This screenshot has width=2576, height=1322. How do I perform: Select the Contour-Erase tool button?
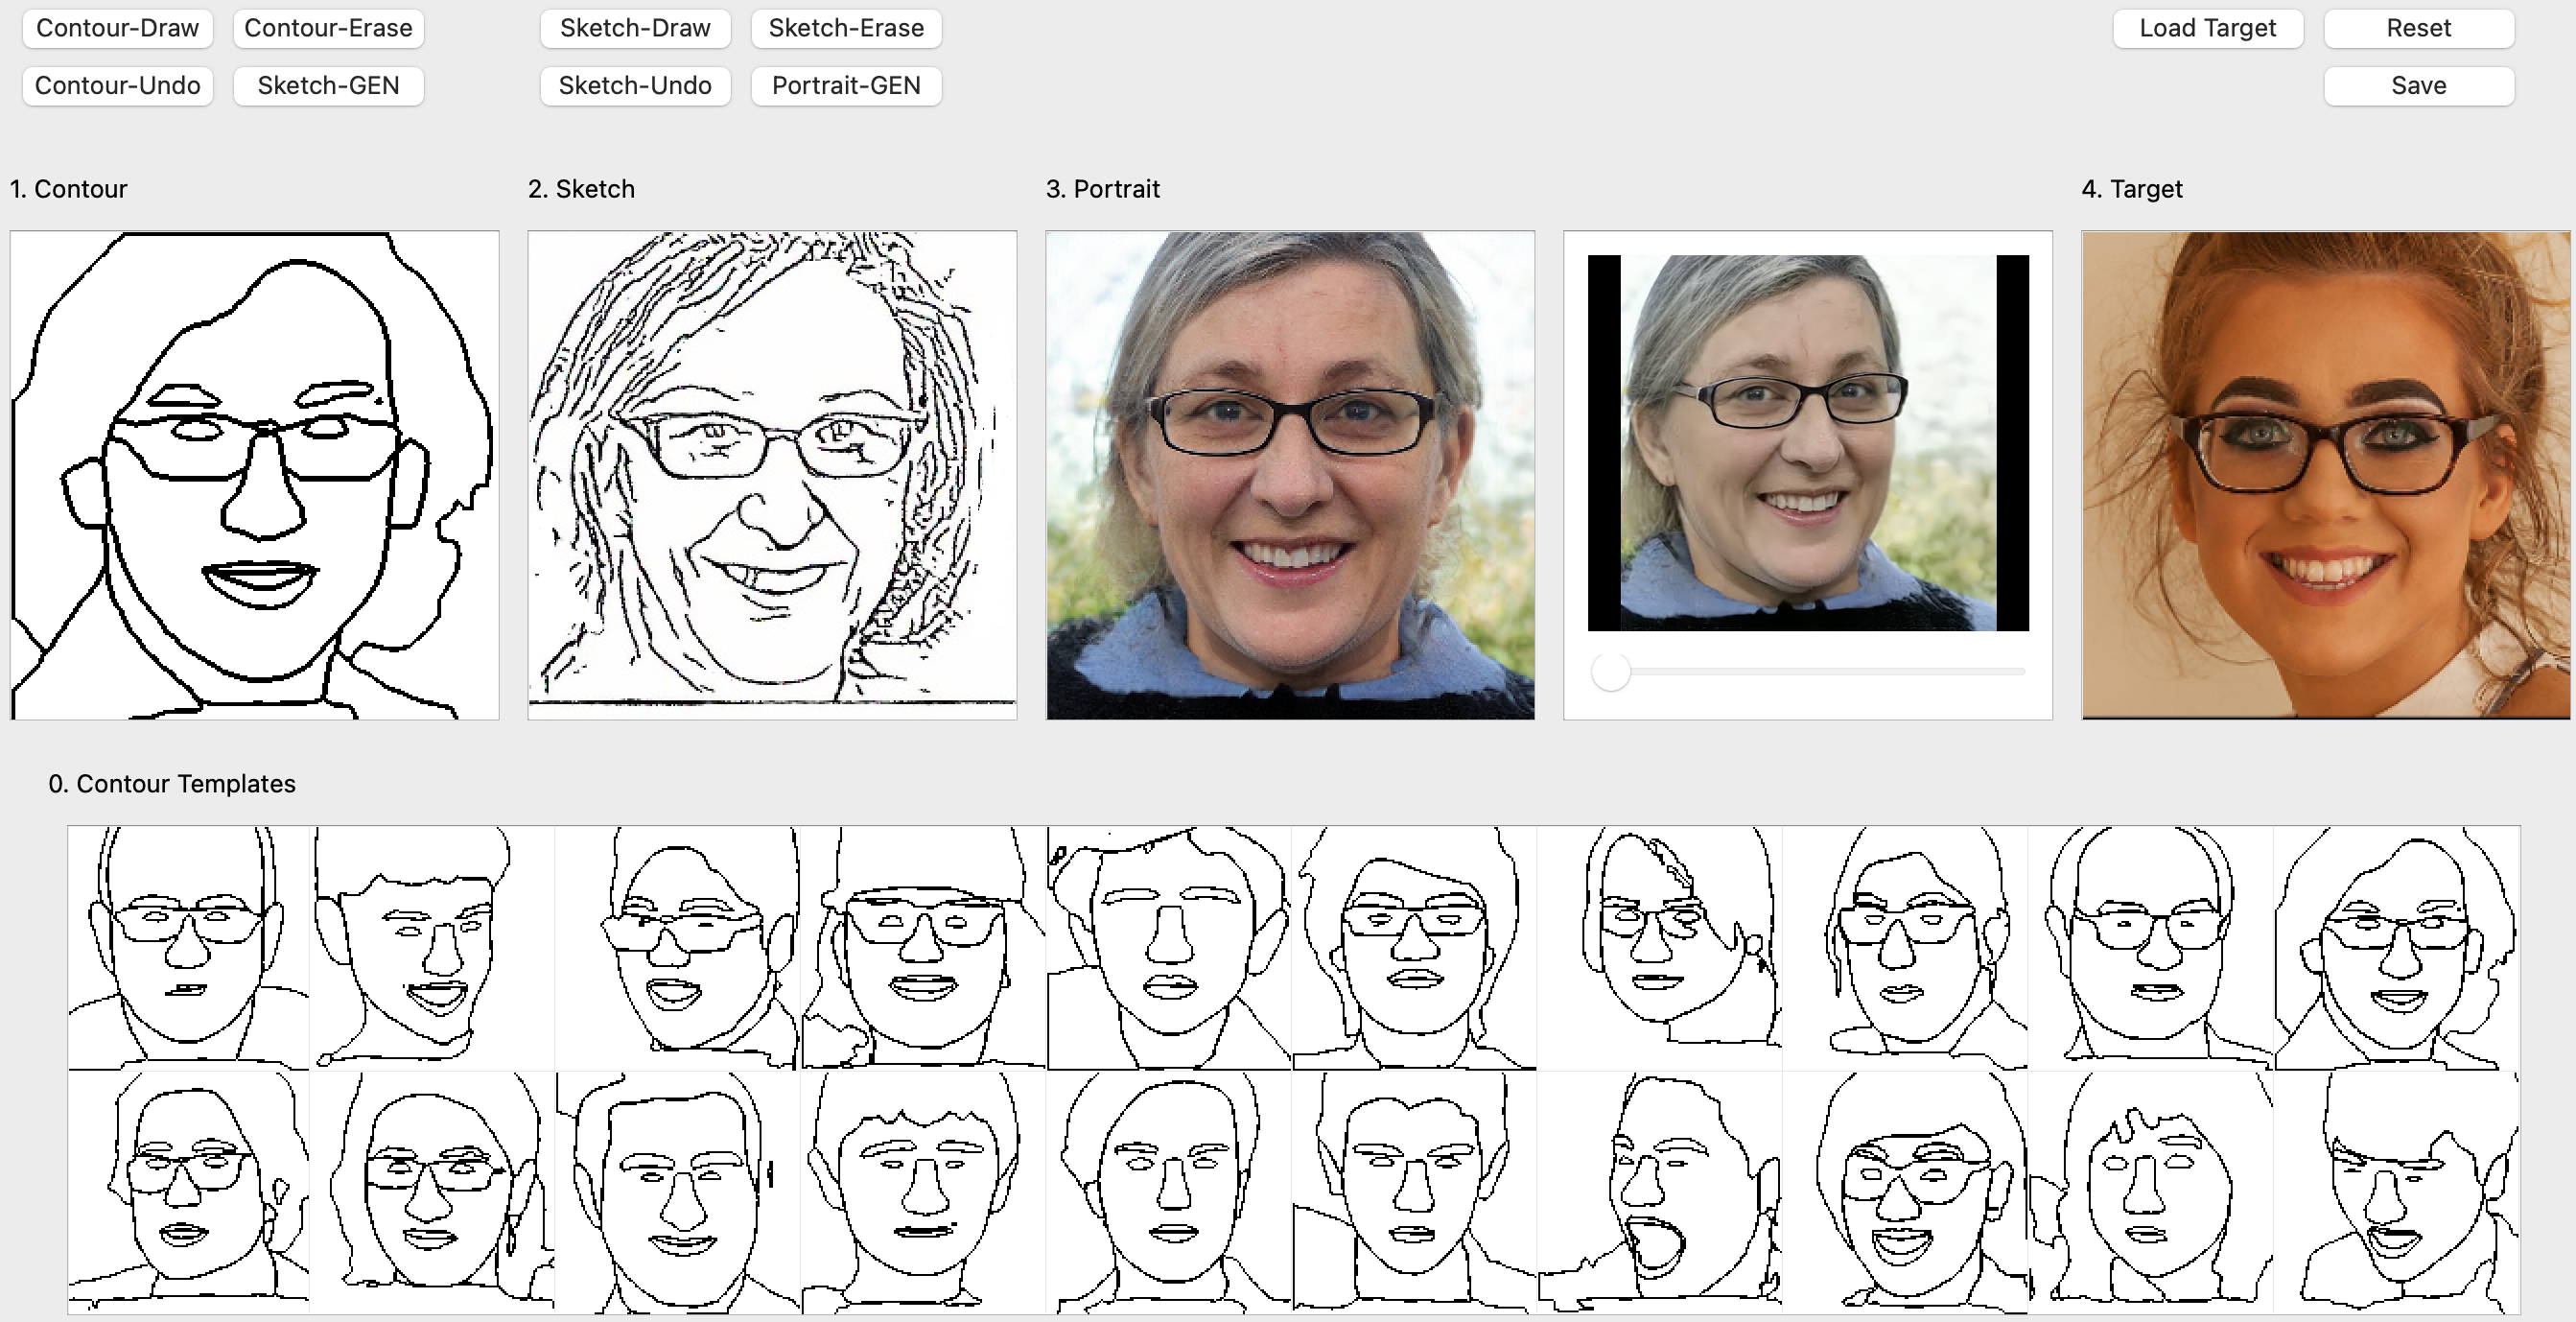(328, 28)
